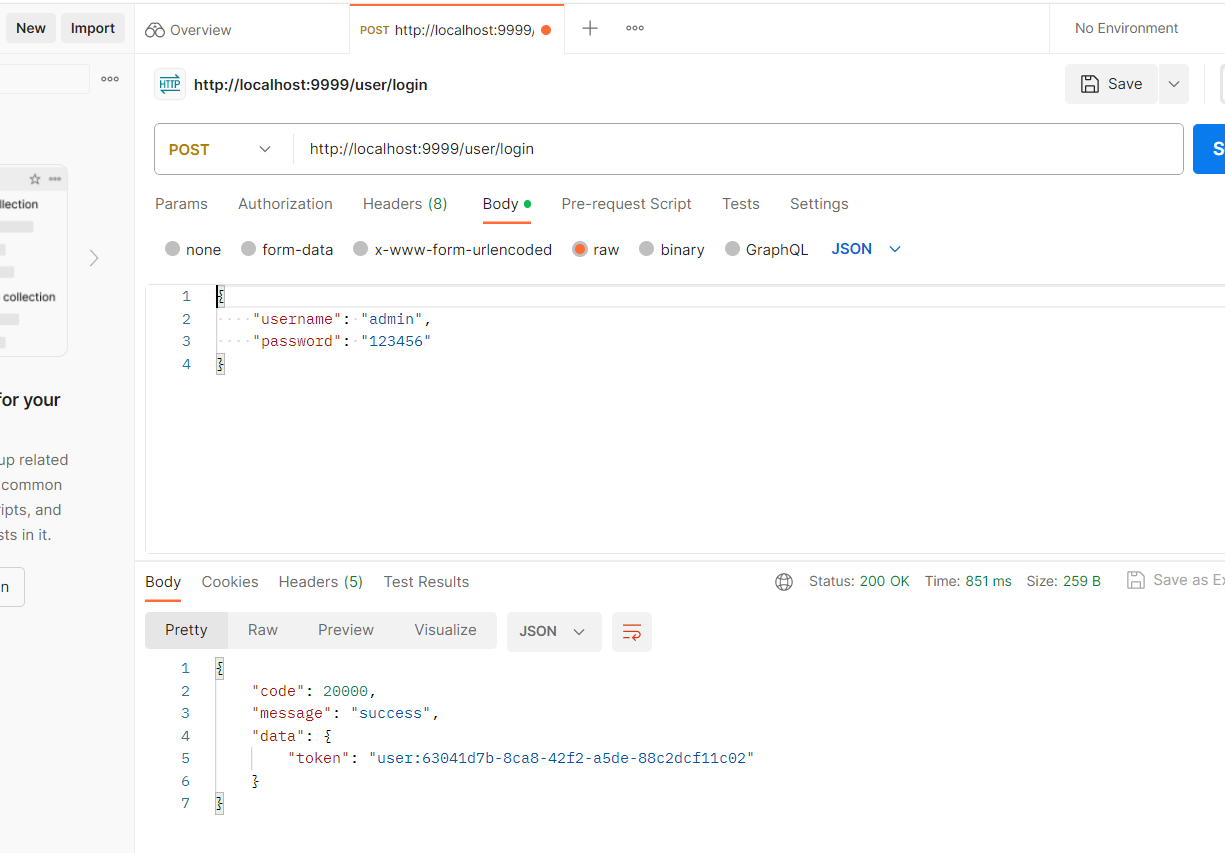Viewport: 1225px width, 853px height.
Task: Expand the Save options dropdown arrow
Action: pyautogui.click(x=1174, y=84)
